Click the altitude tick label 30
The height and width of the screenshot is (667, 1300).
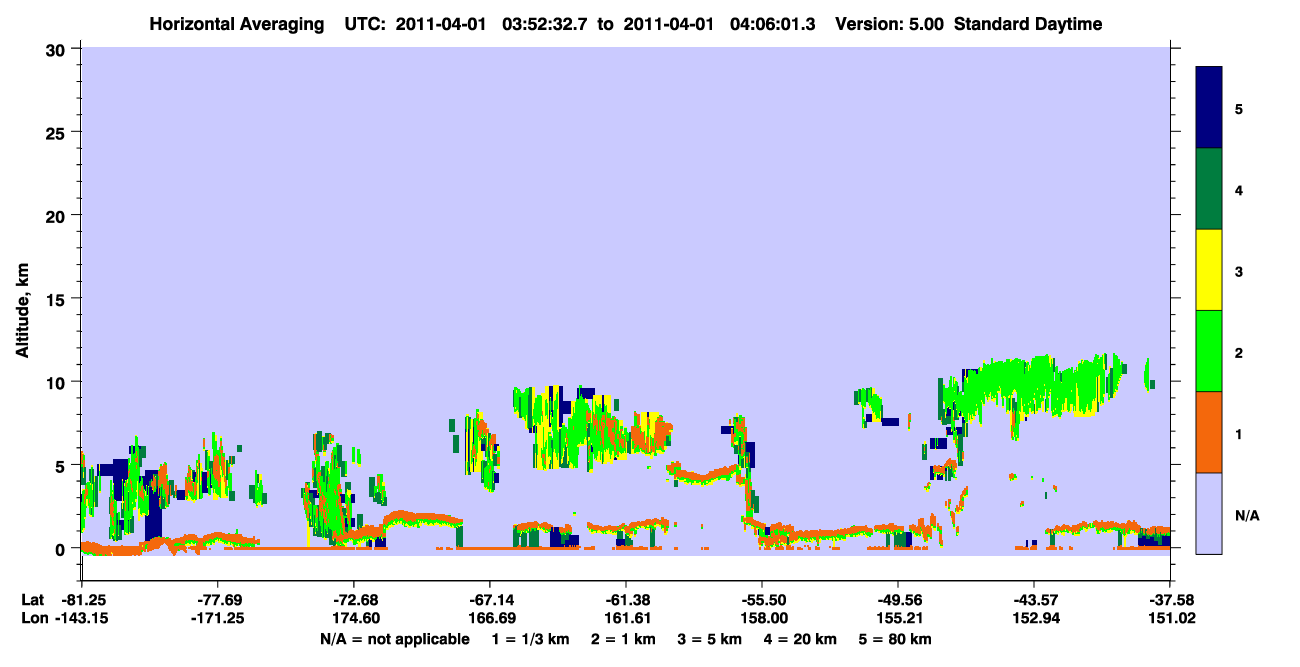point(58,49)
